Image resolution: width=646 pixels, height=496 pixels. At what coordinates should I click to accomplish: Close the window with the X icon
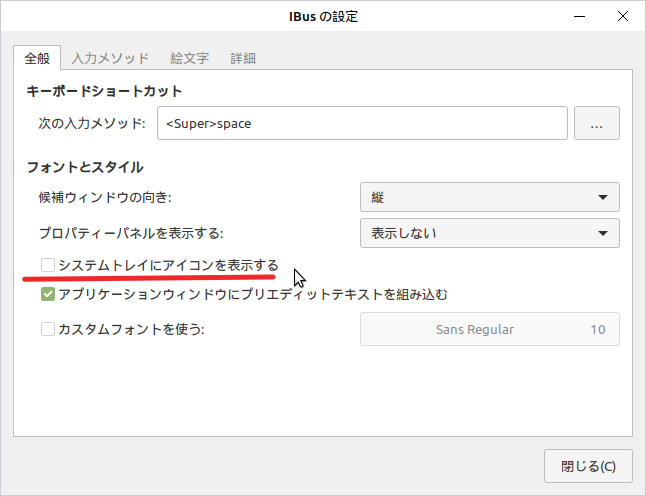click(x=623, y=16)
